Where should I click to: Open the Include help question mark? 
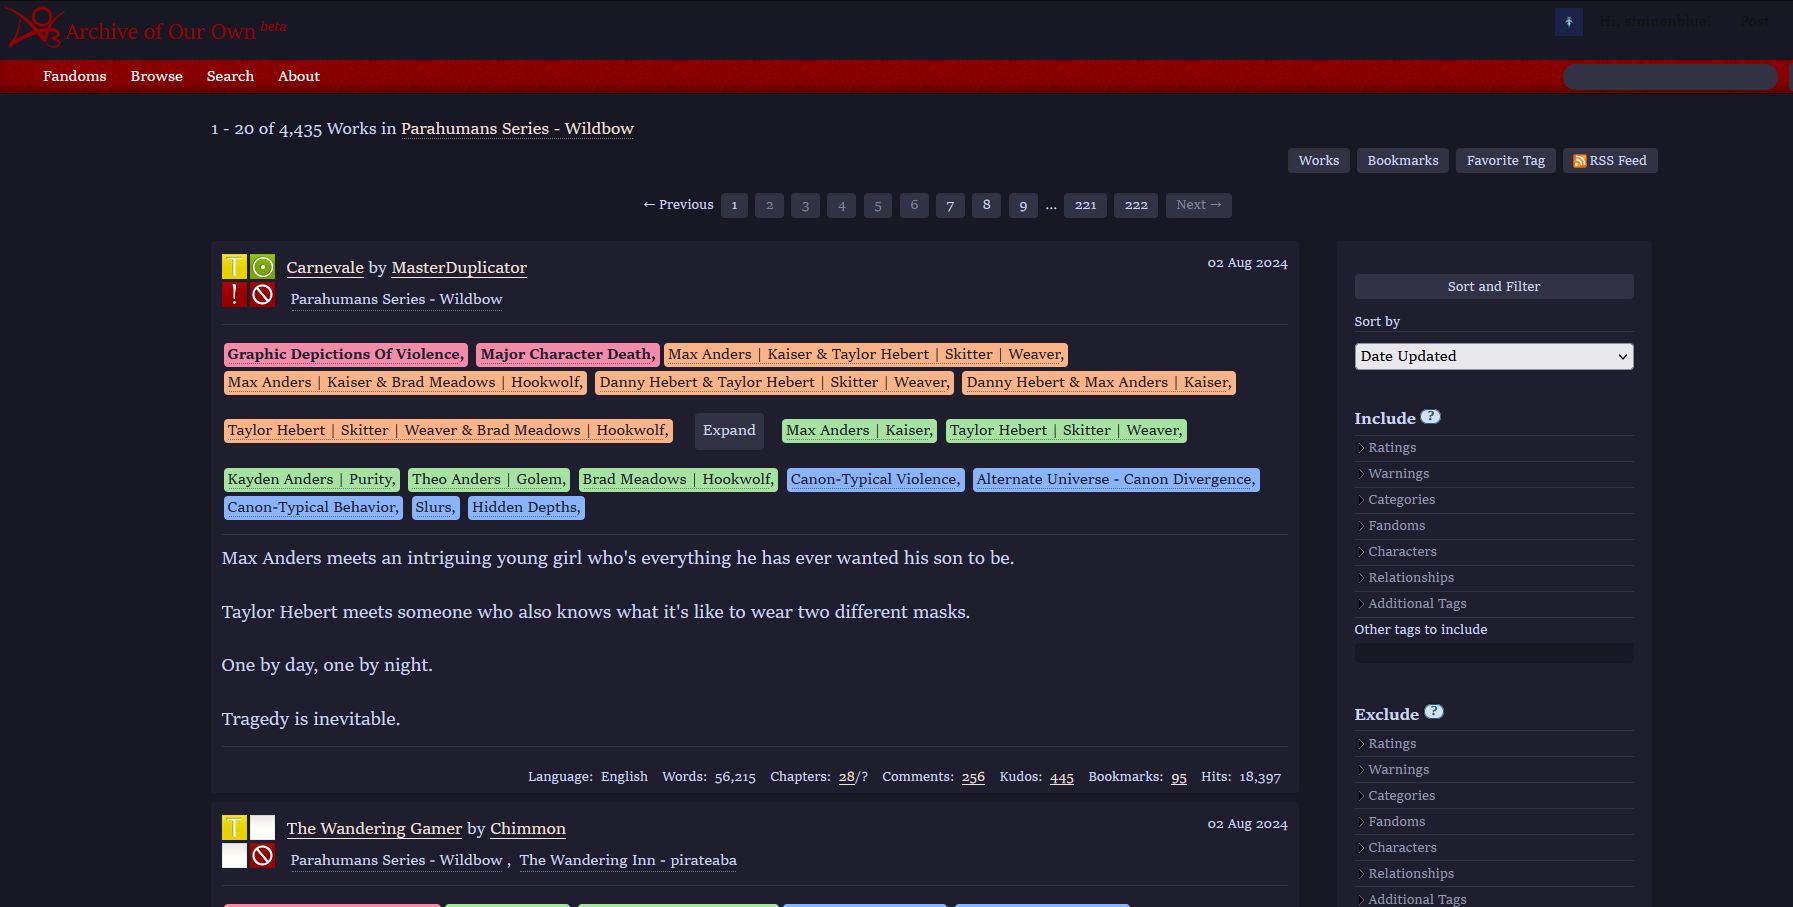click(1430, 417)
